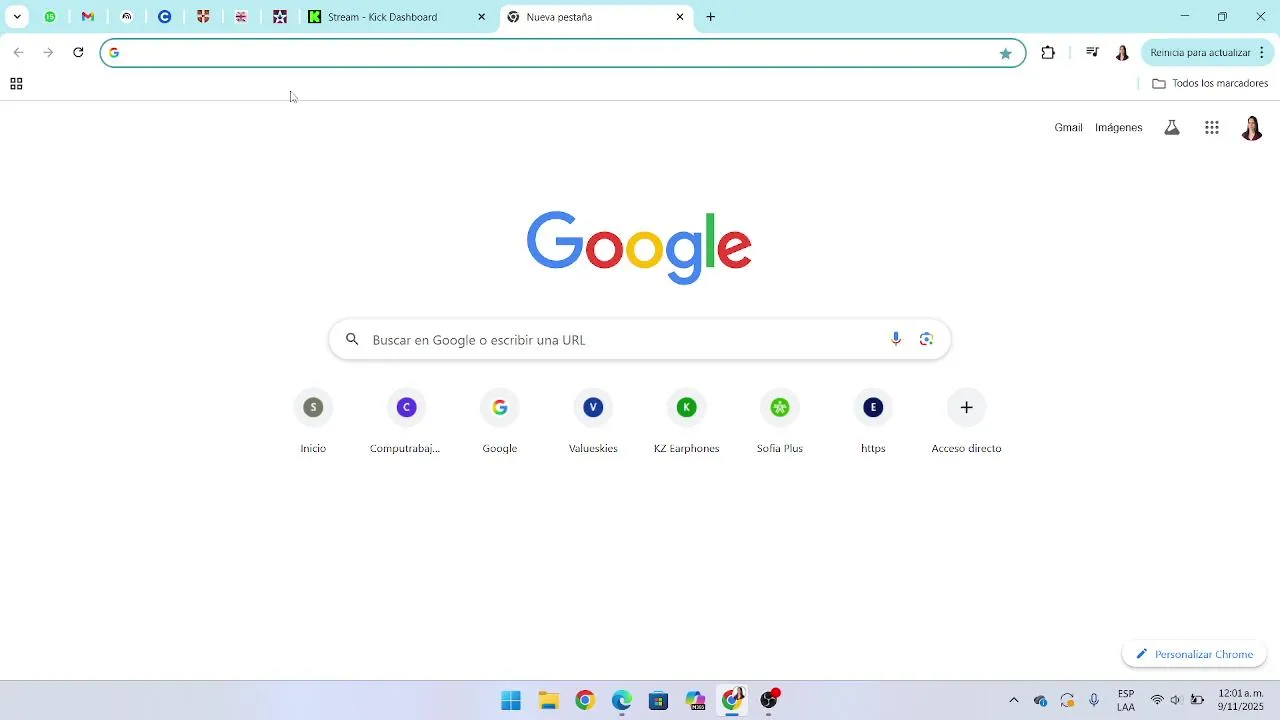Image resolution: width=1280 pixels, height=720 pixels.
Task: Open a new tab with plus button
Action: pos(711,17)
